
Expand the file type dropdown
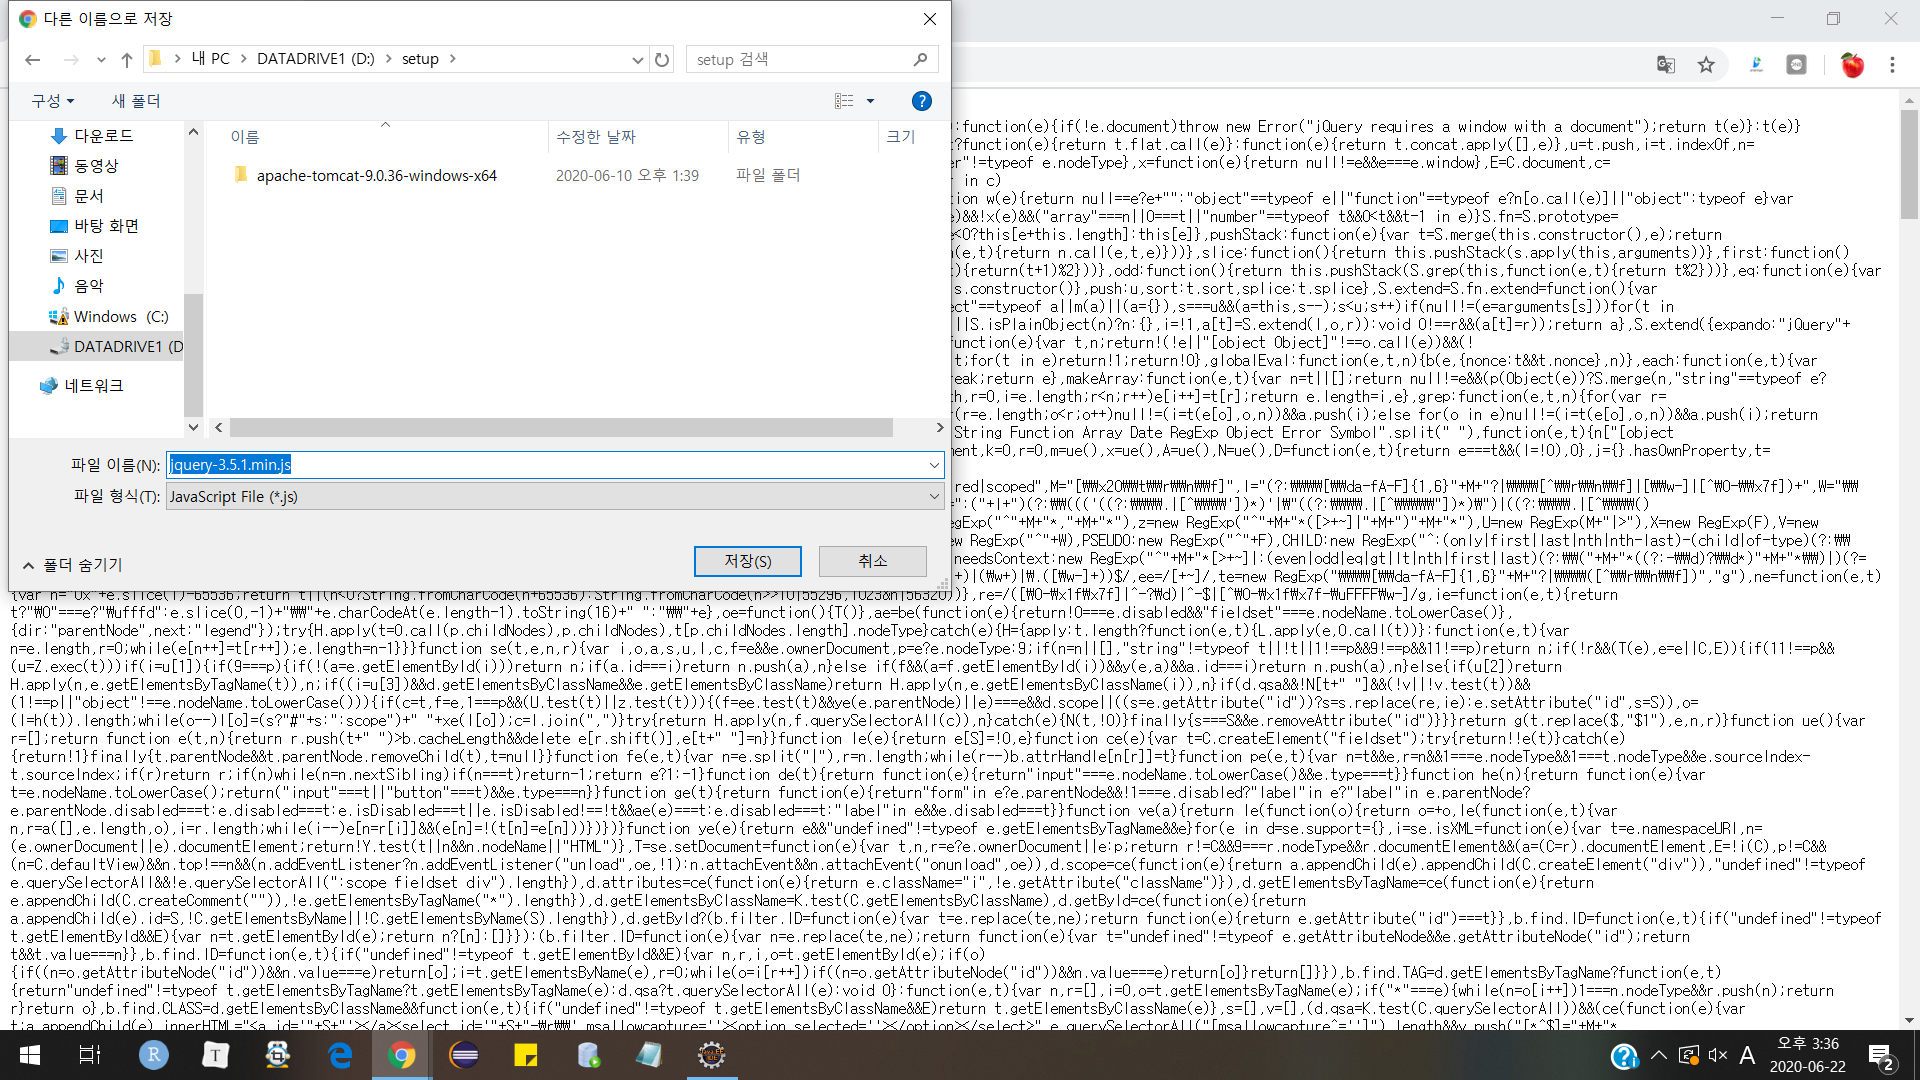(x=933, y=496)
